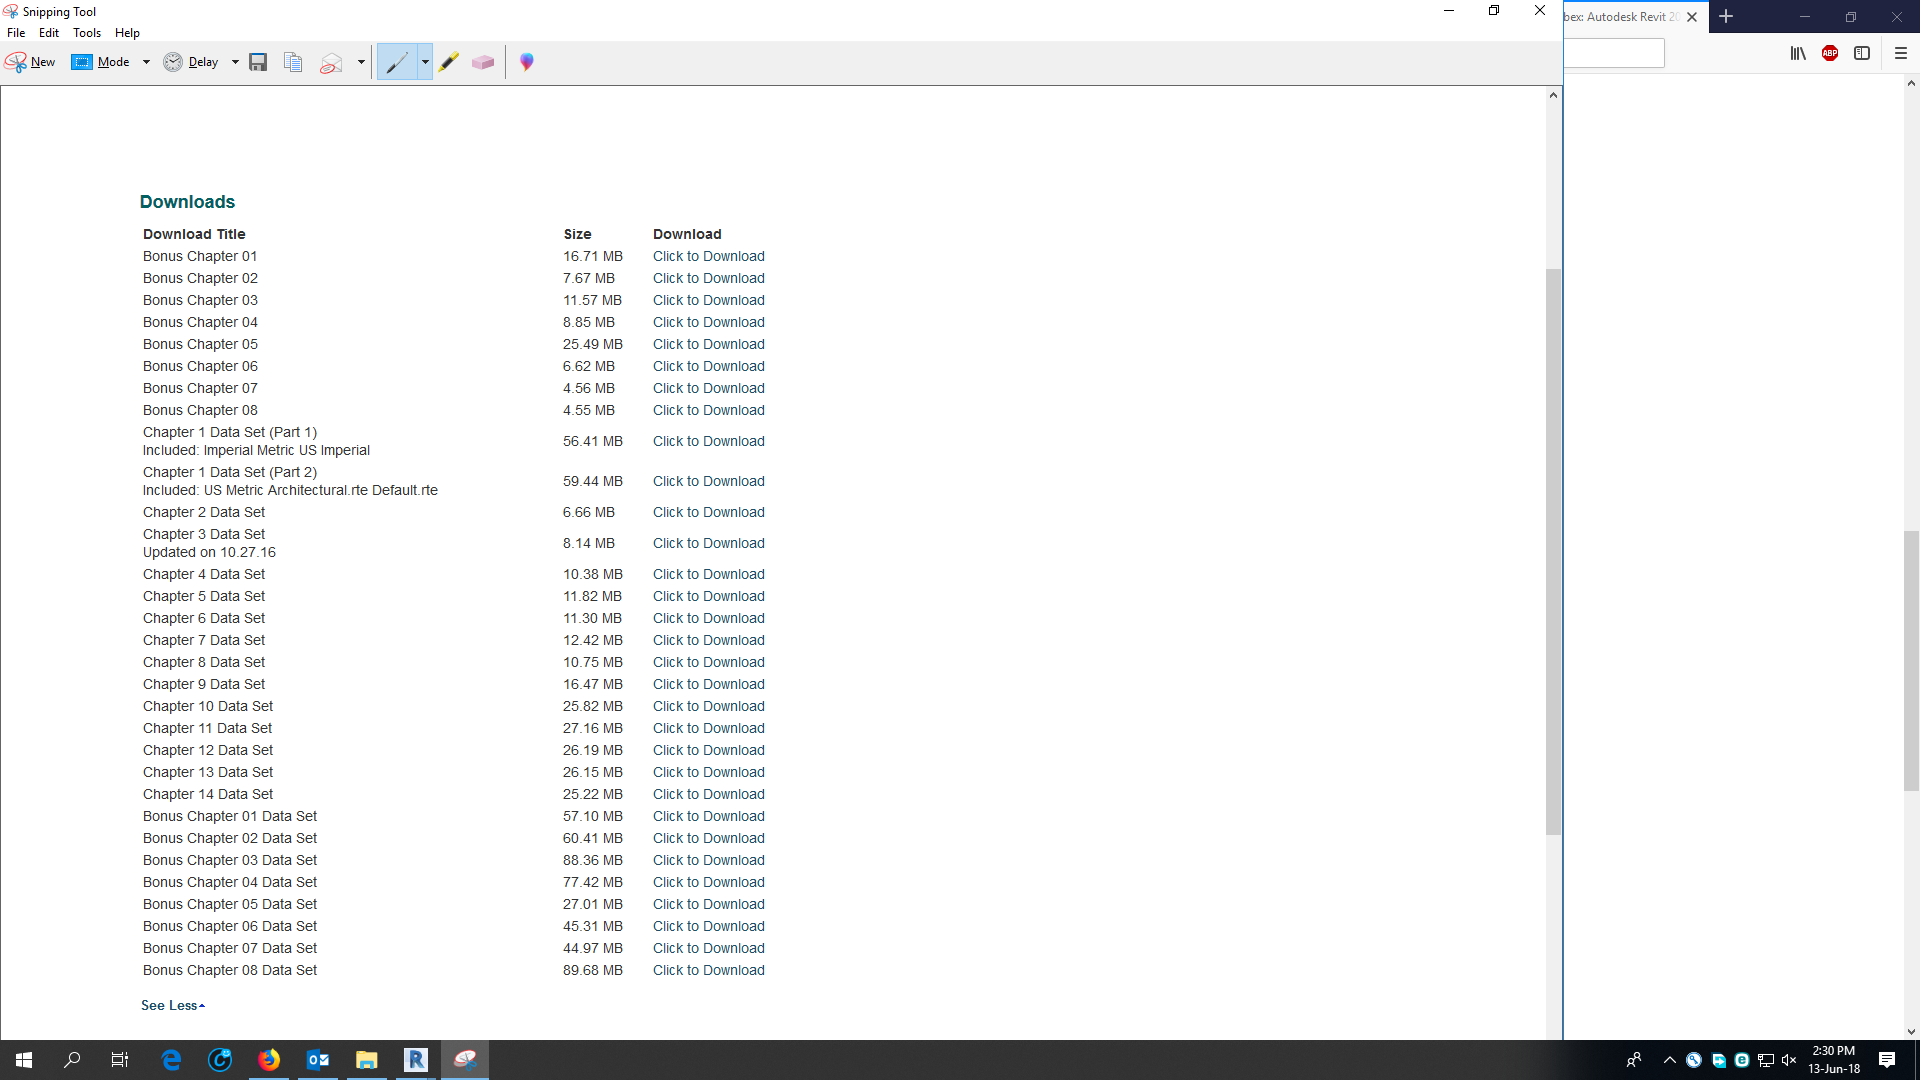Open the Revit app in the taskbar
This screenshot has height=1080, width=1920.
click(x=415, y=1060)
